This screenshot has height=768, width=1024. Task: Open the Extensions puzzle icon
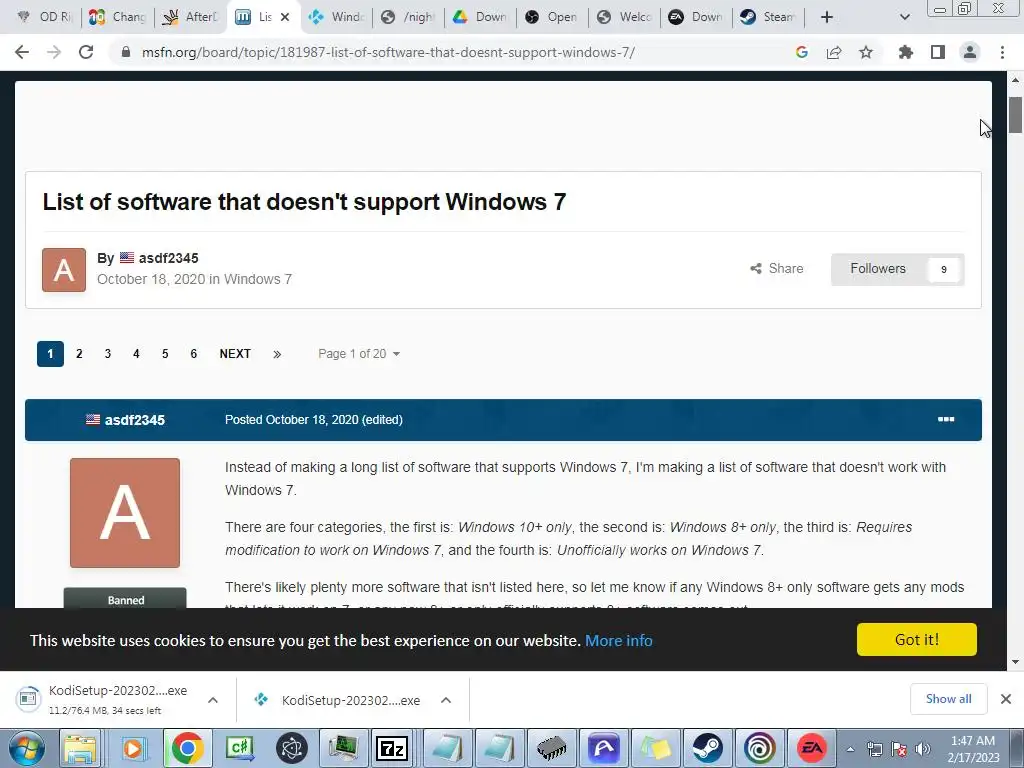click(x=906, y=52)
